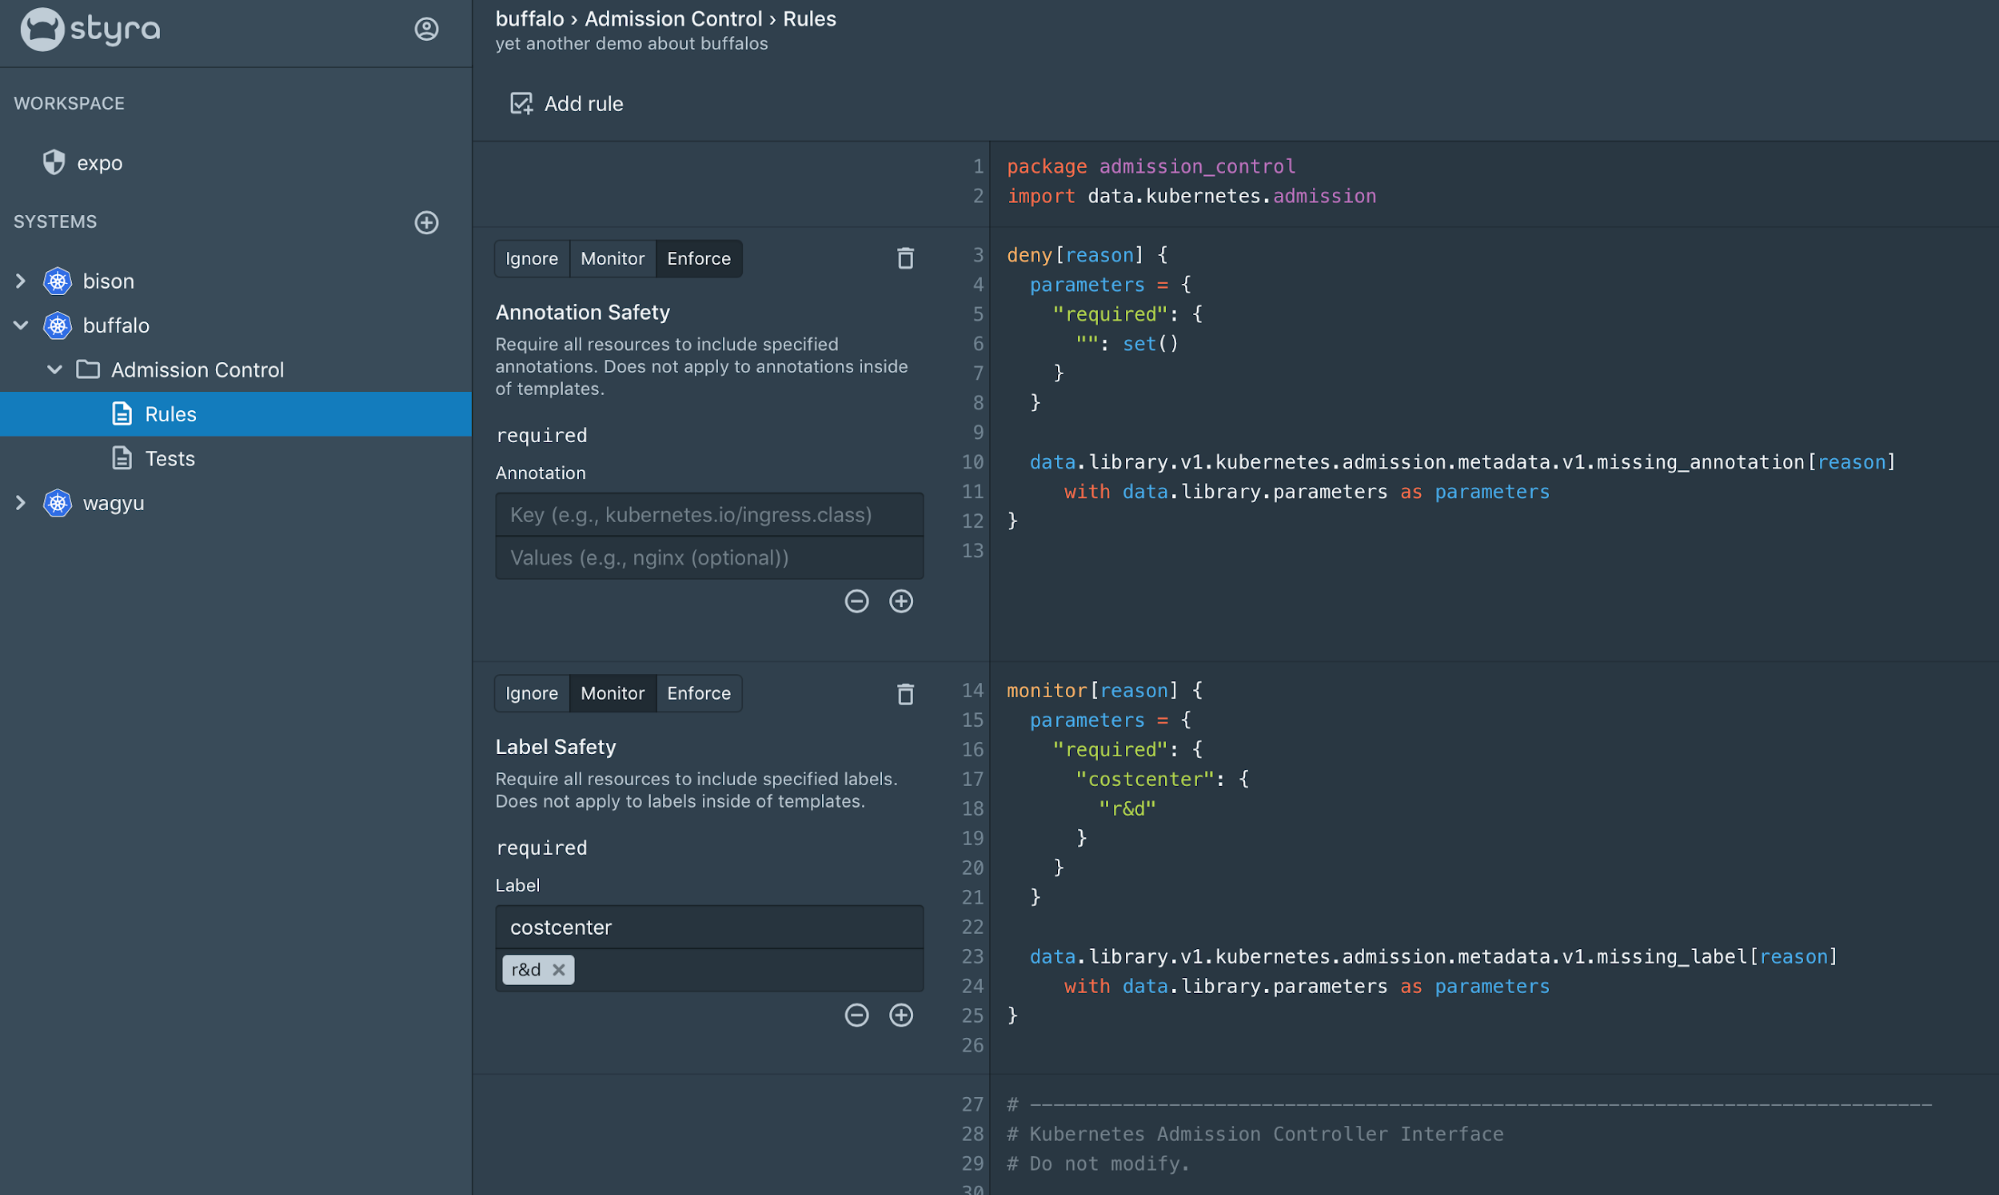Expand the bison system tree
This screenshot has width=1999, height=1195.
[x=20, y=281]
